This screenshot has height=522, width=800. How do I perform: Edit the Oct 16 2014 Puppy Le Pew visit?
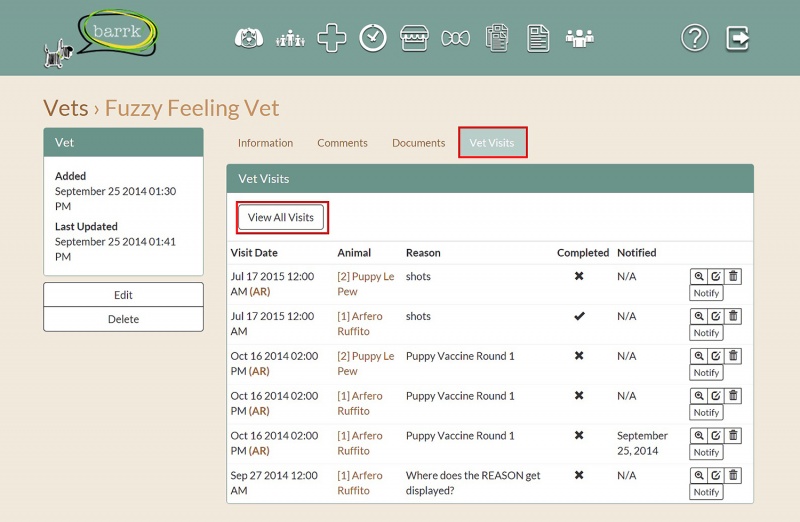pos(716,356)
